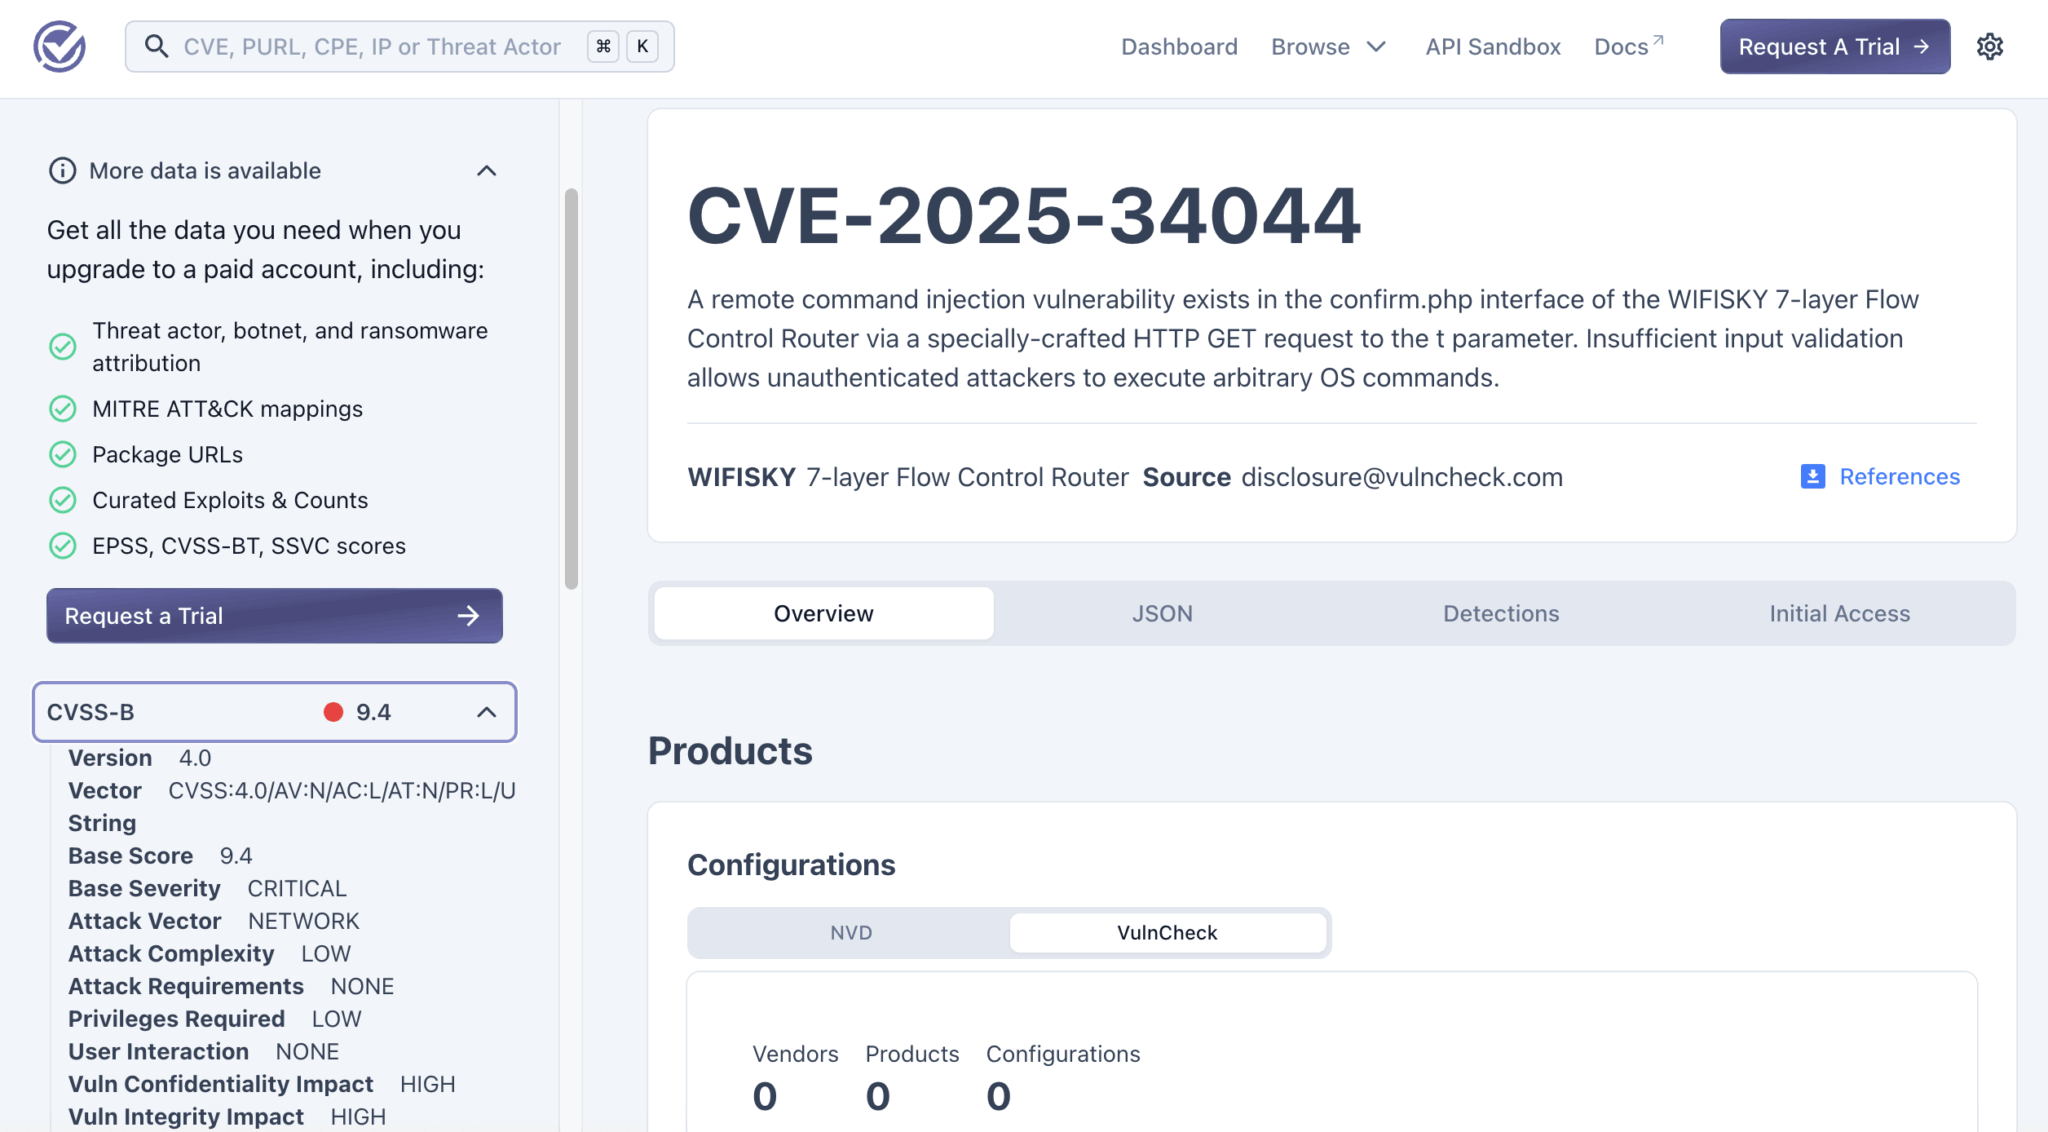Click the sidebar Request a Trial button
The image size is (2048, 1132).
274,616
